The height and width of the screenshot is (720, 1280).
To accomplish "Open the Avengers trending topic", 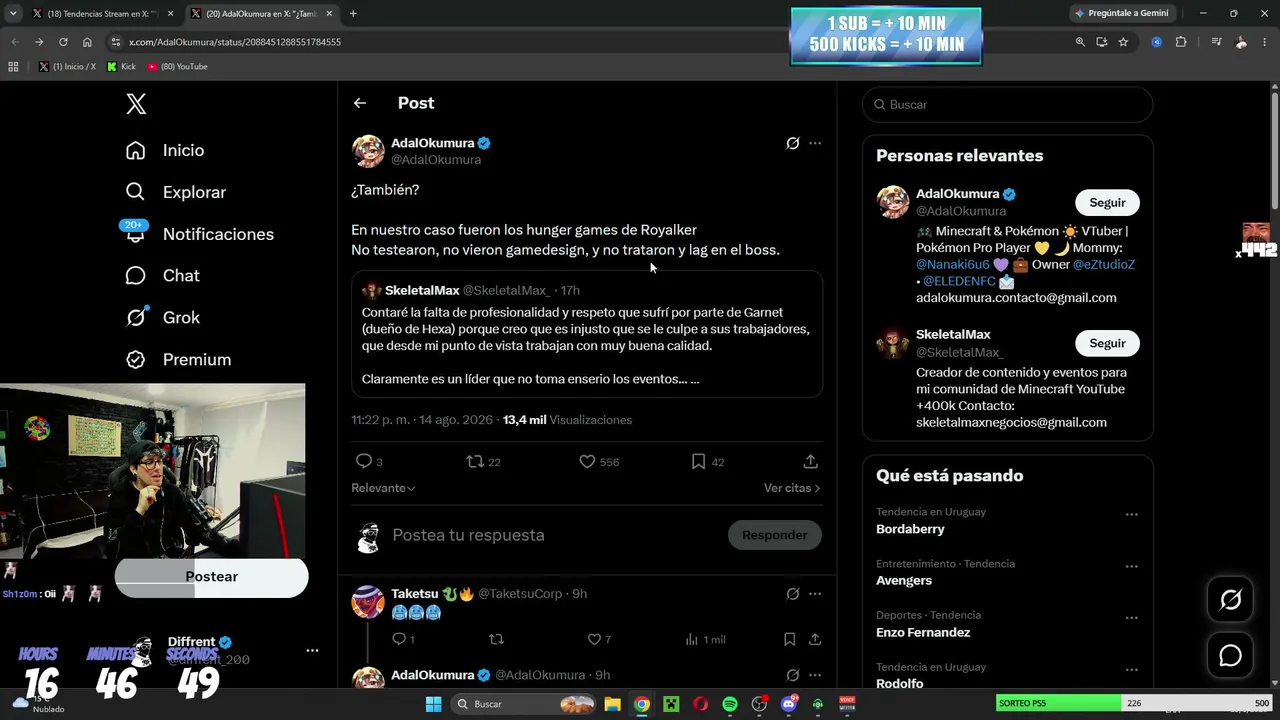I will pyautogui.click(x=904, y=581).
